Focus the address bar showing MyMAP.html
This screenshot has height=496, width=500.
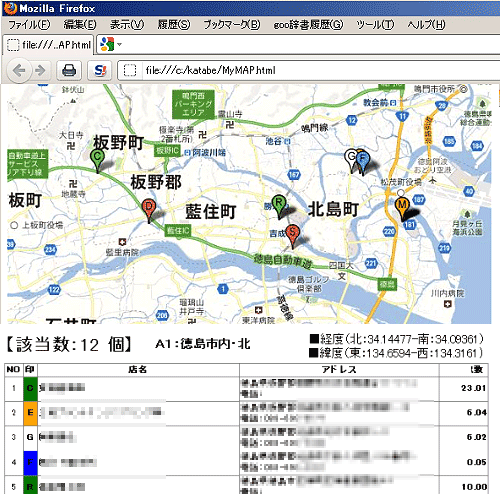point(310,70)
